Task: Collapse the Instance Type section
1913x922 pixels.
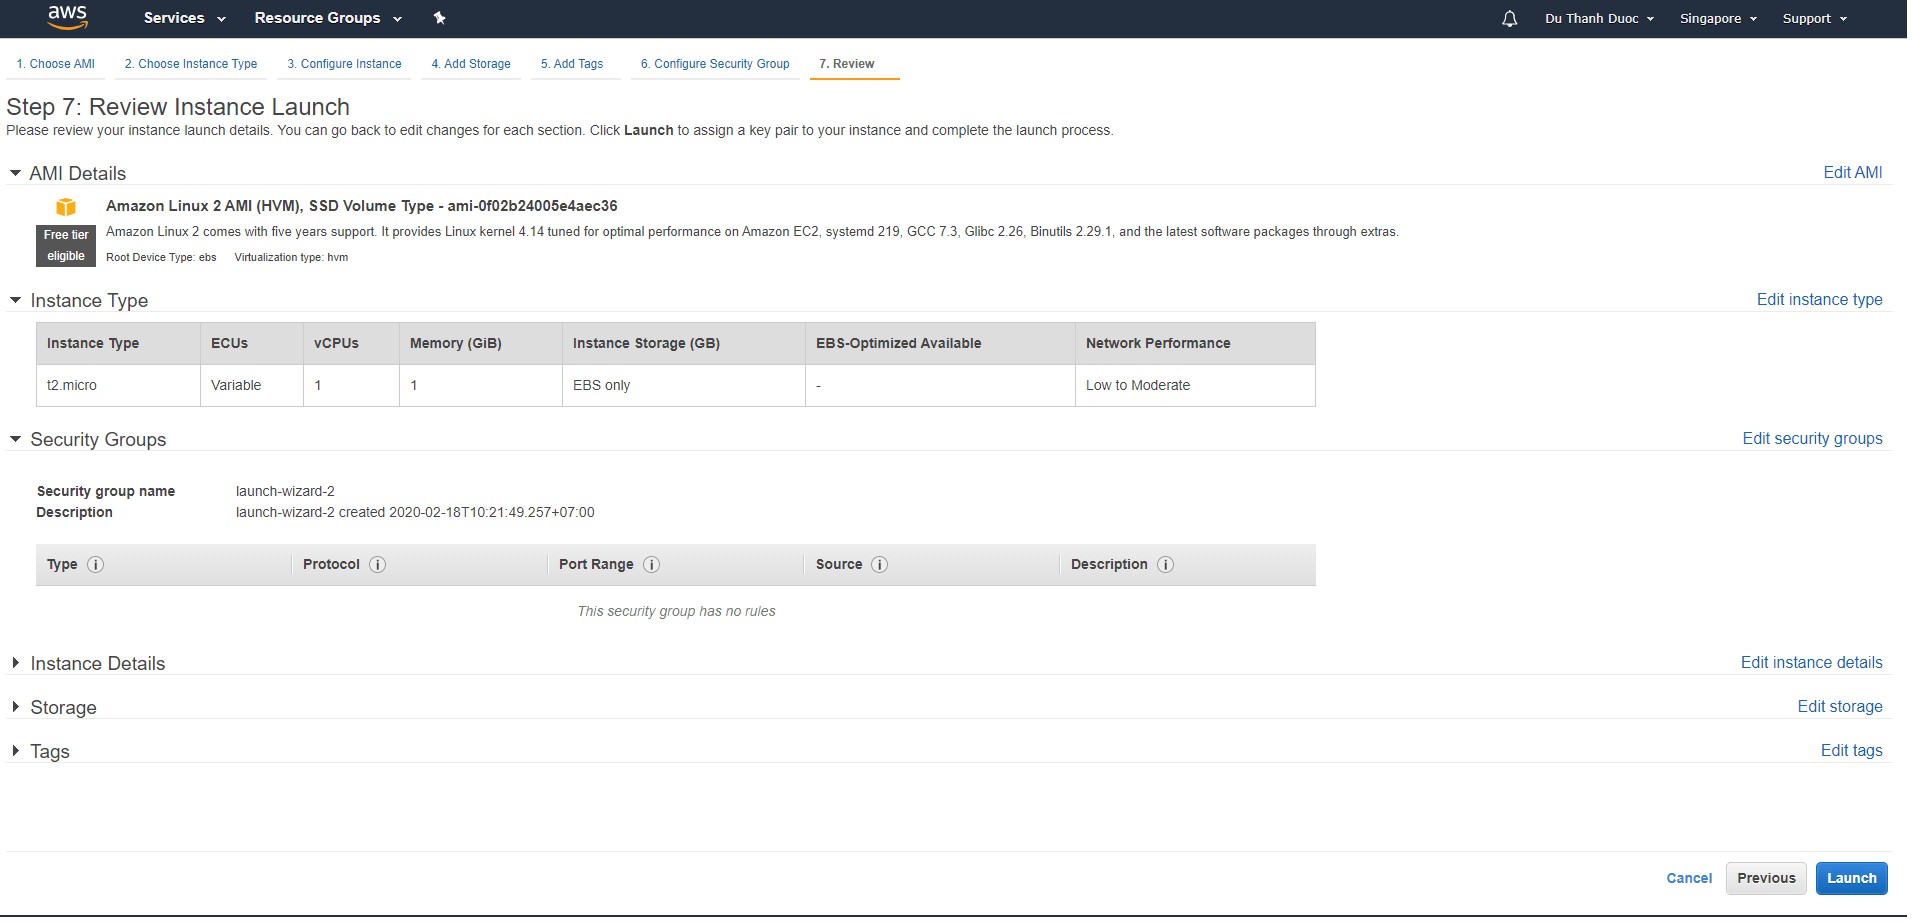Action: 16,300
